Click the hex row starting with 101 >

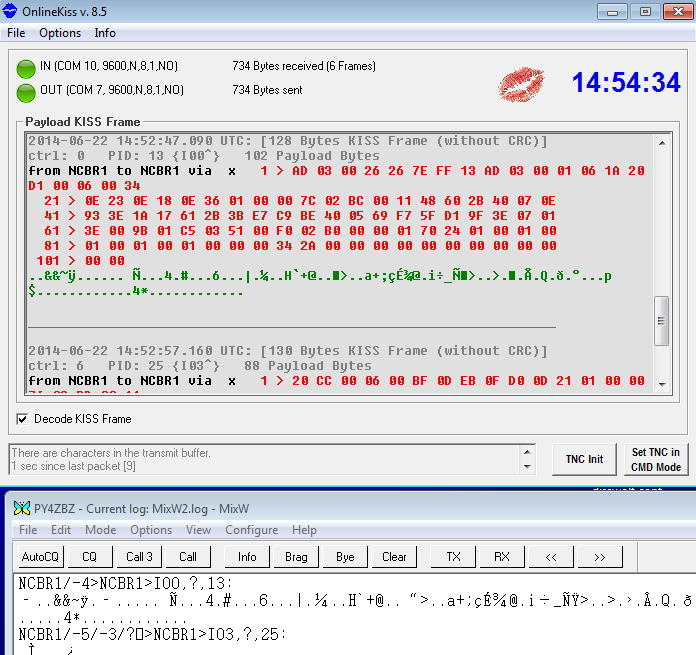click(80, 260)
